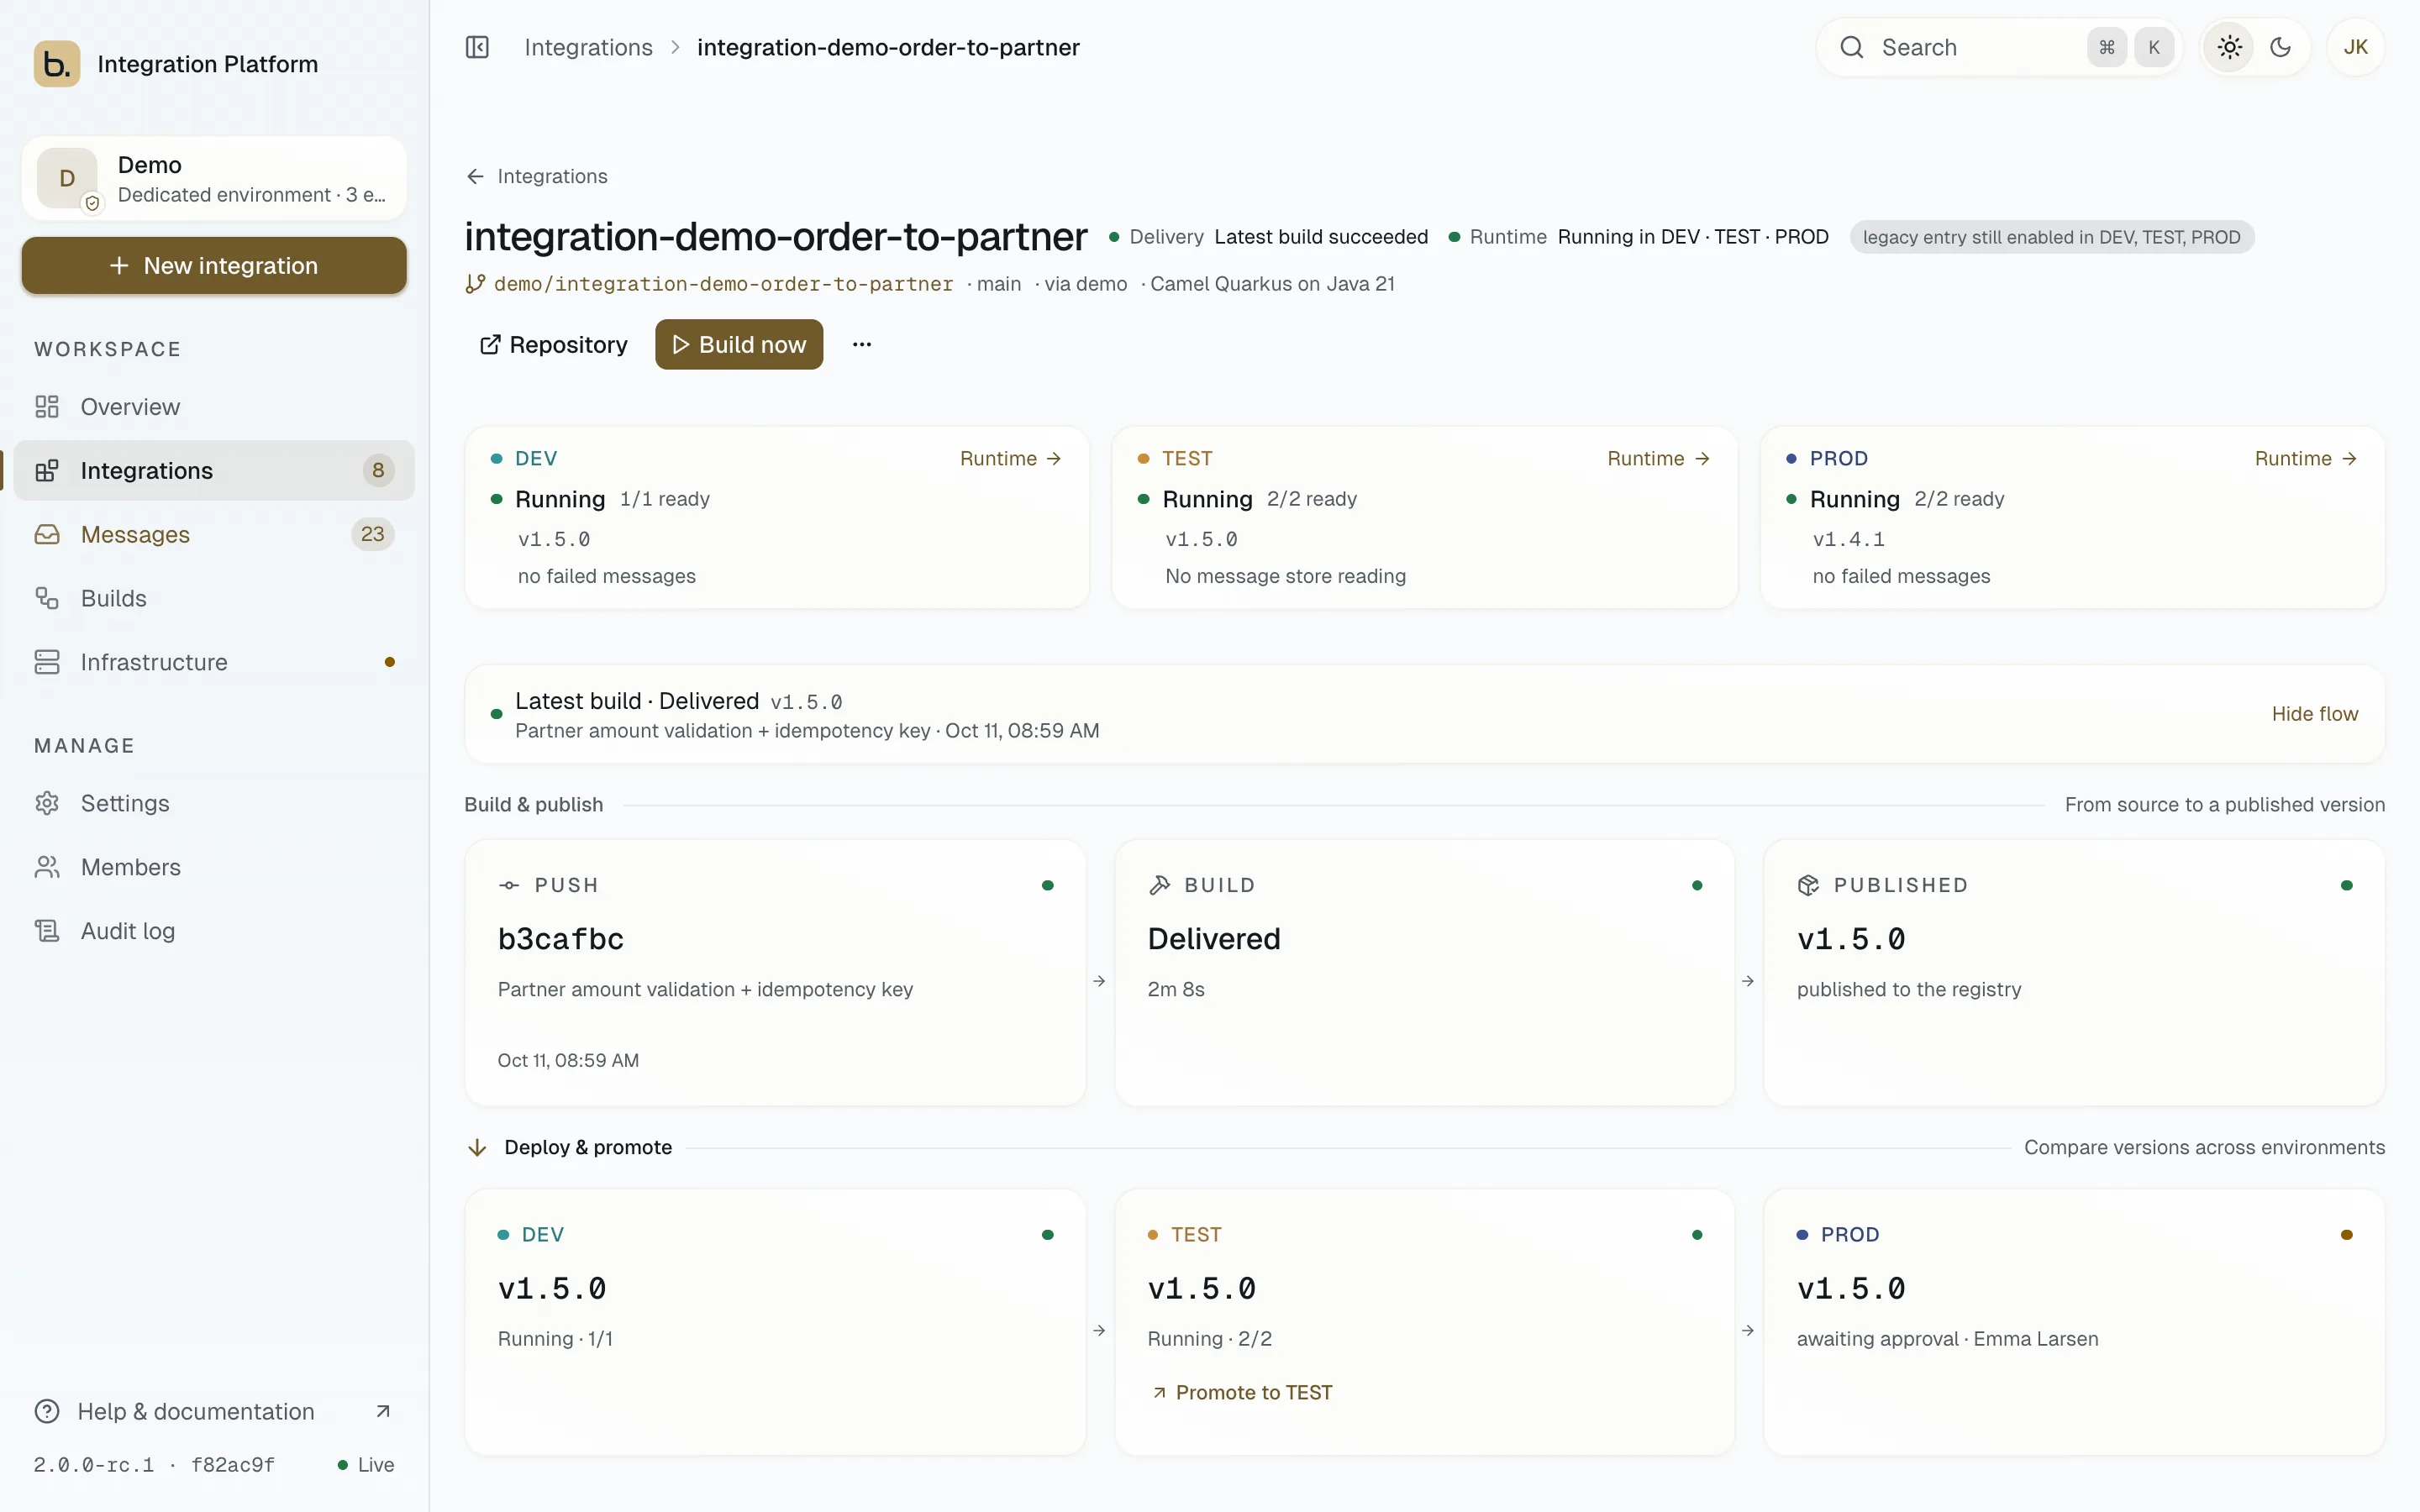
Task: Click the search magnifier icon
Action: point(1851,47)
